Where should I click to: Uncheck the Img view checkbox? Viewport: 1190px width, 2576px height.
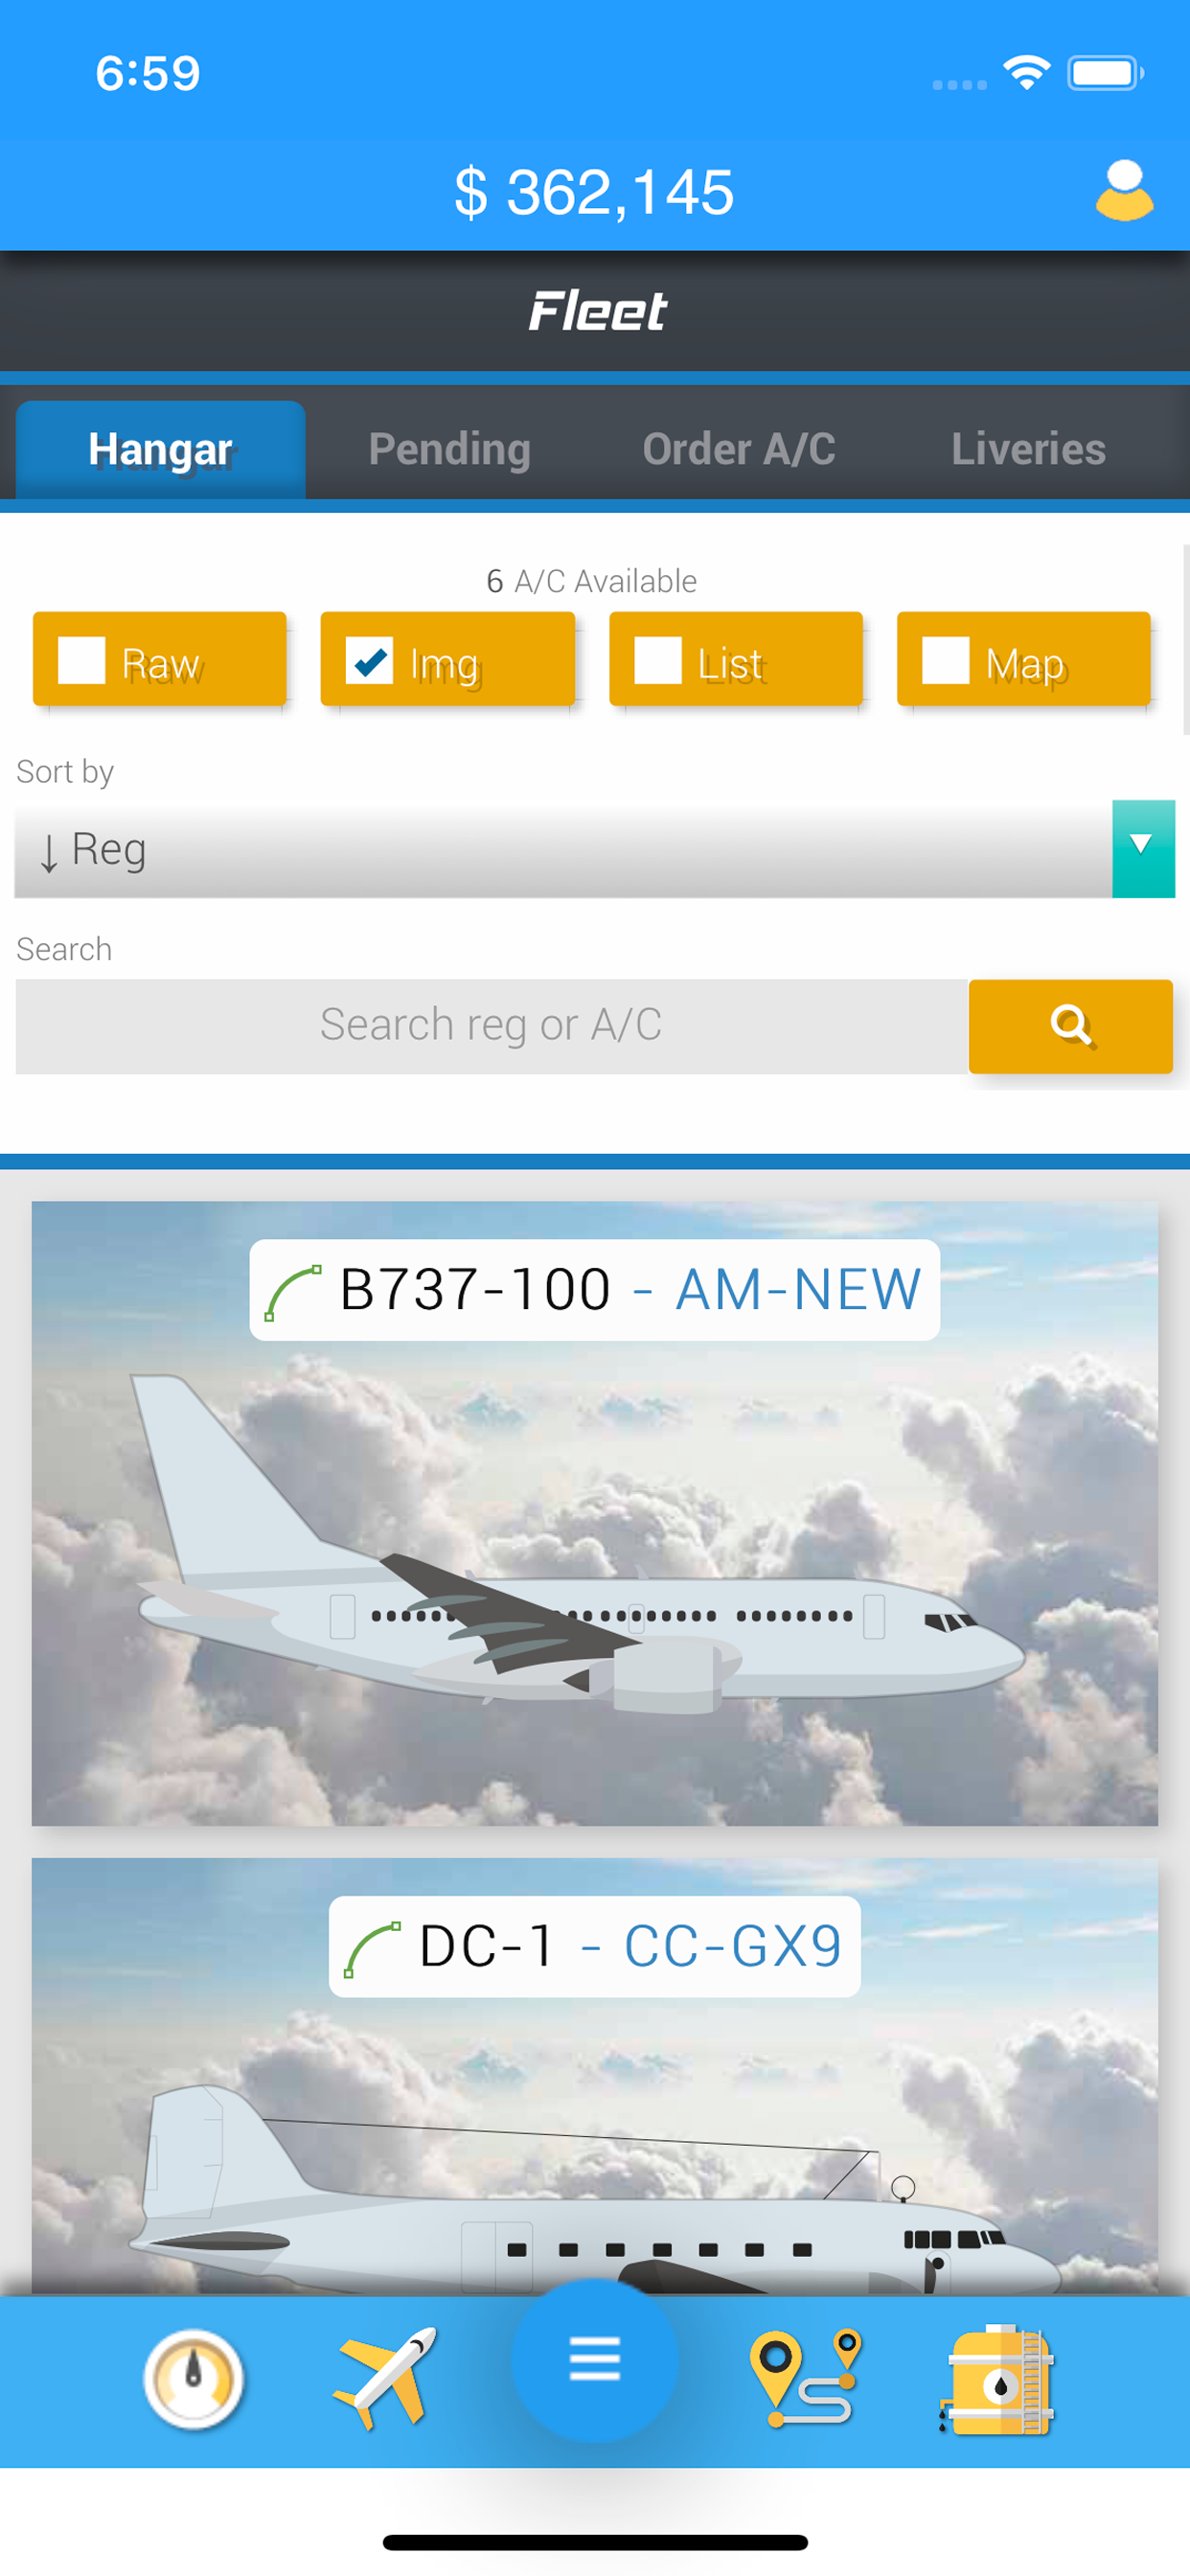[369, 660]
